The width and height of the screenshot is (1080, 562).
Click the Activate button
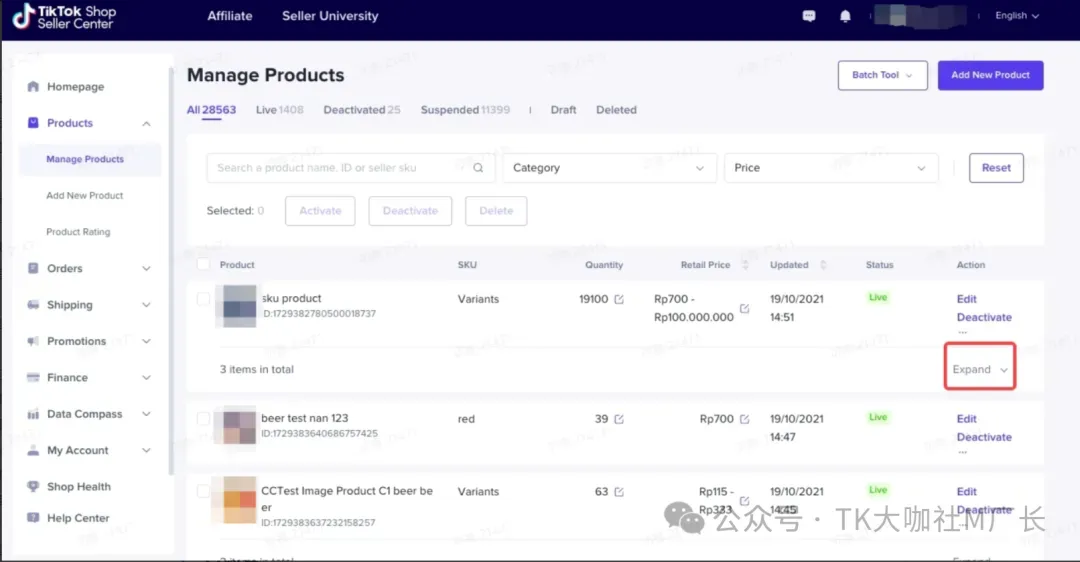[x=320, y=211]
